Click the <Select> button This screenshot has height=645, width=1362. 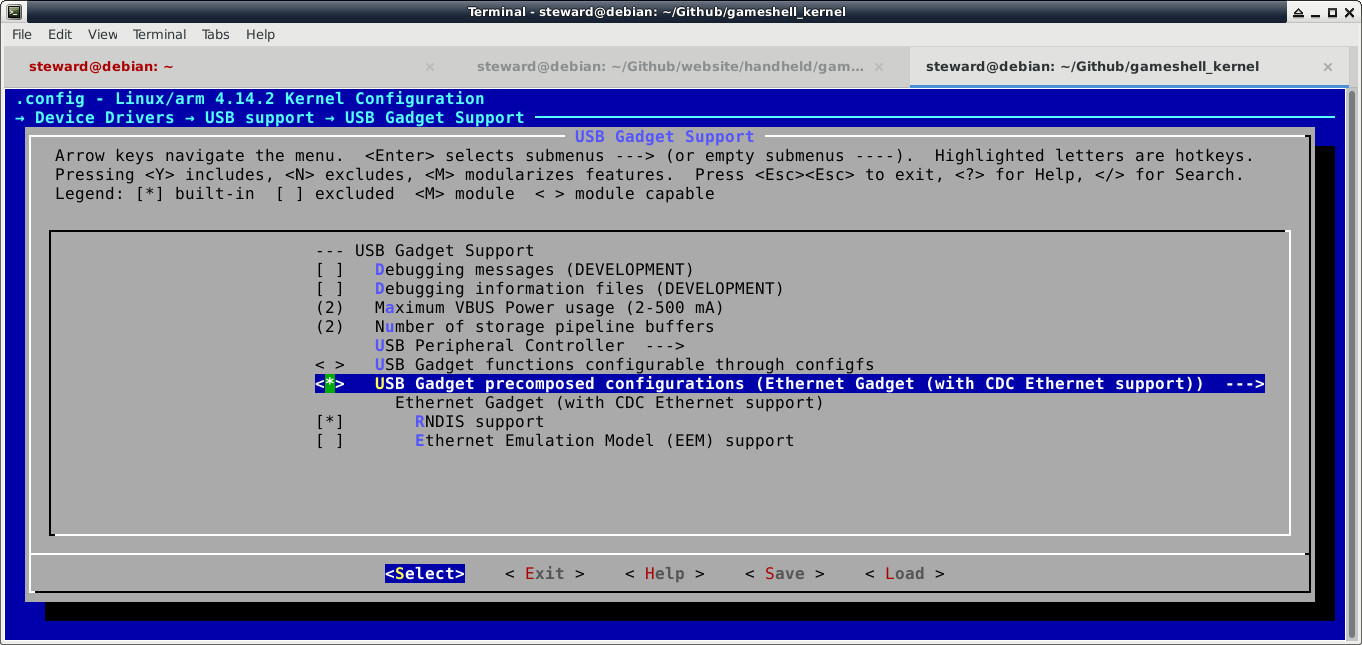pyautogui.click(x=425, y=574)
